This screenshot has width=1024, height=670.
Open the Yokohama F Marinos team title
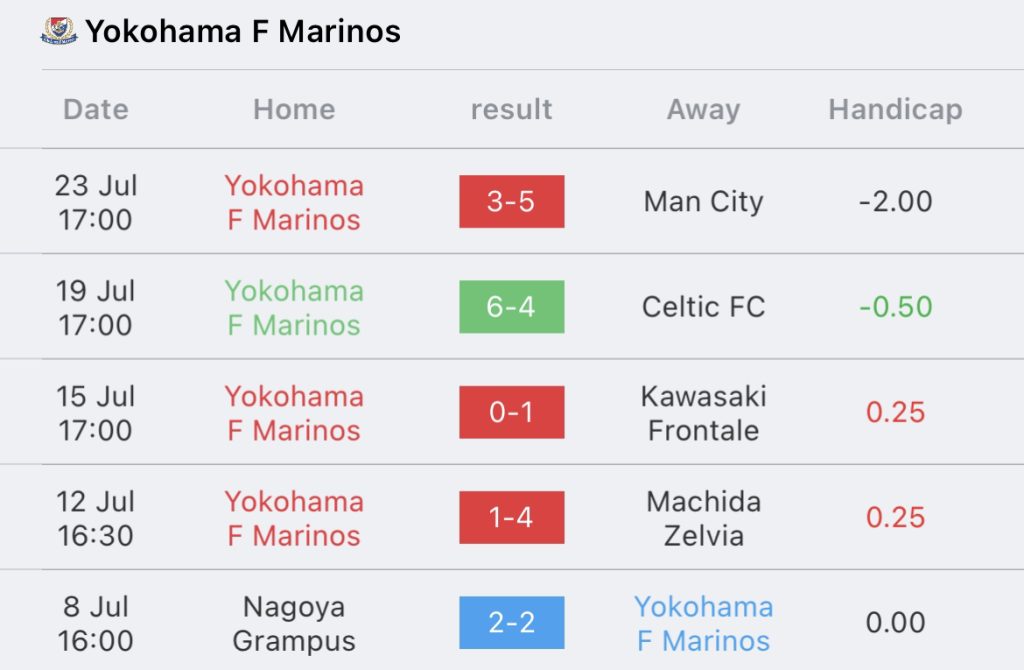(243, 31)
